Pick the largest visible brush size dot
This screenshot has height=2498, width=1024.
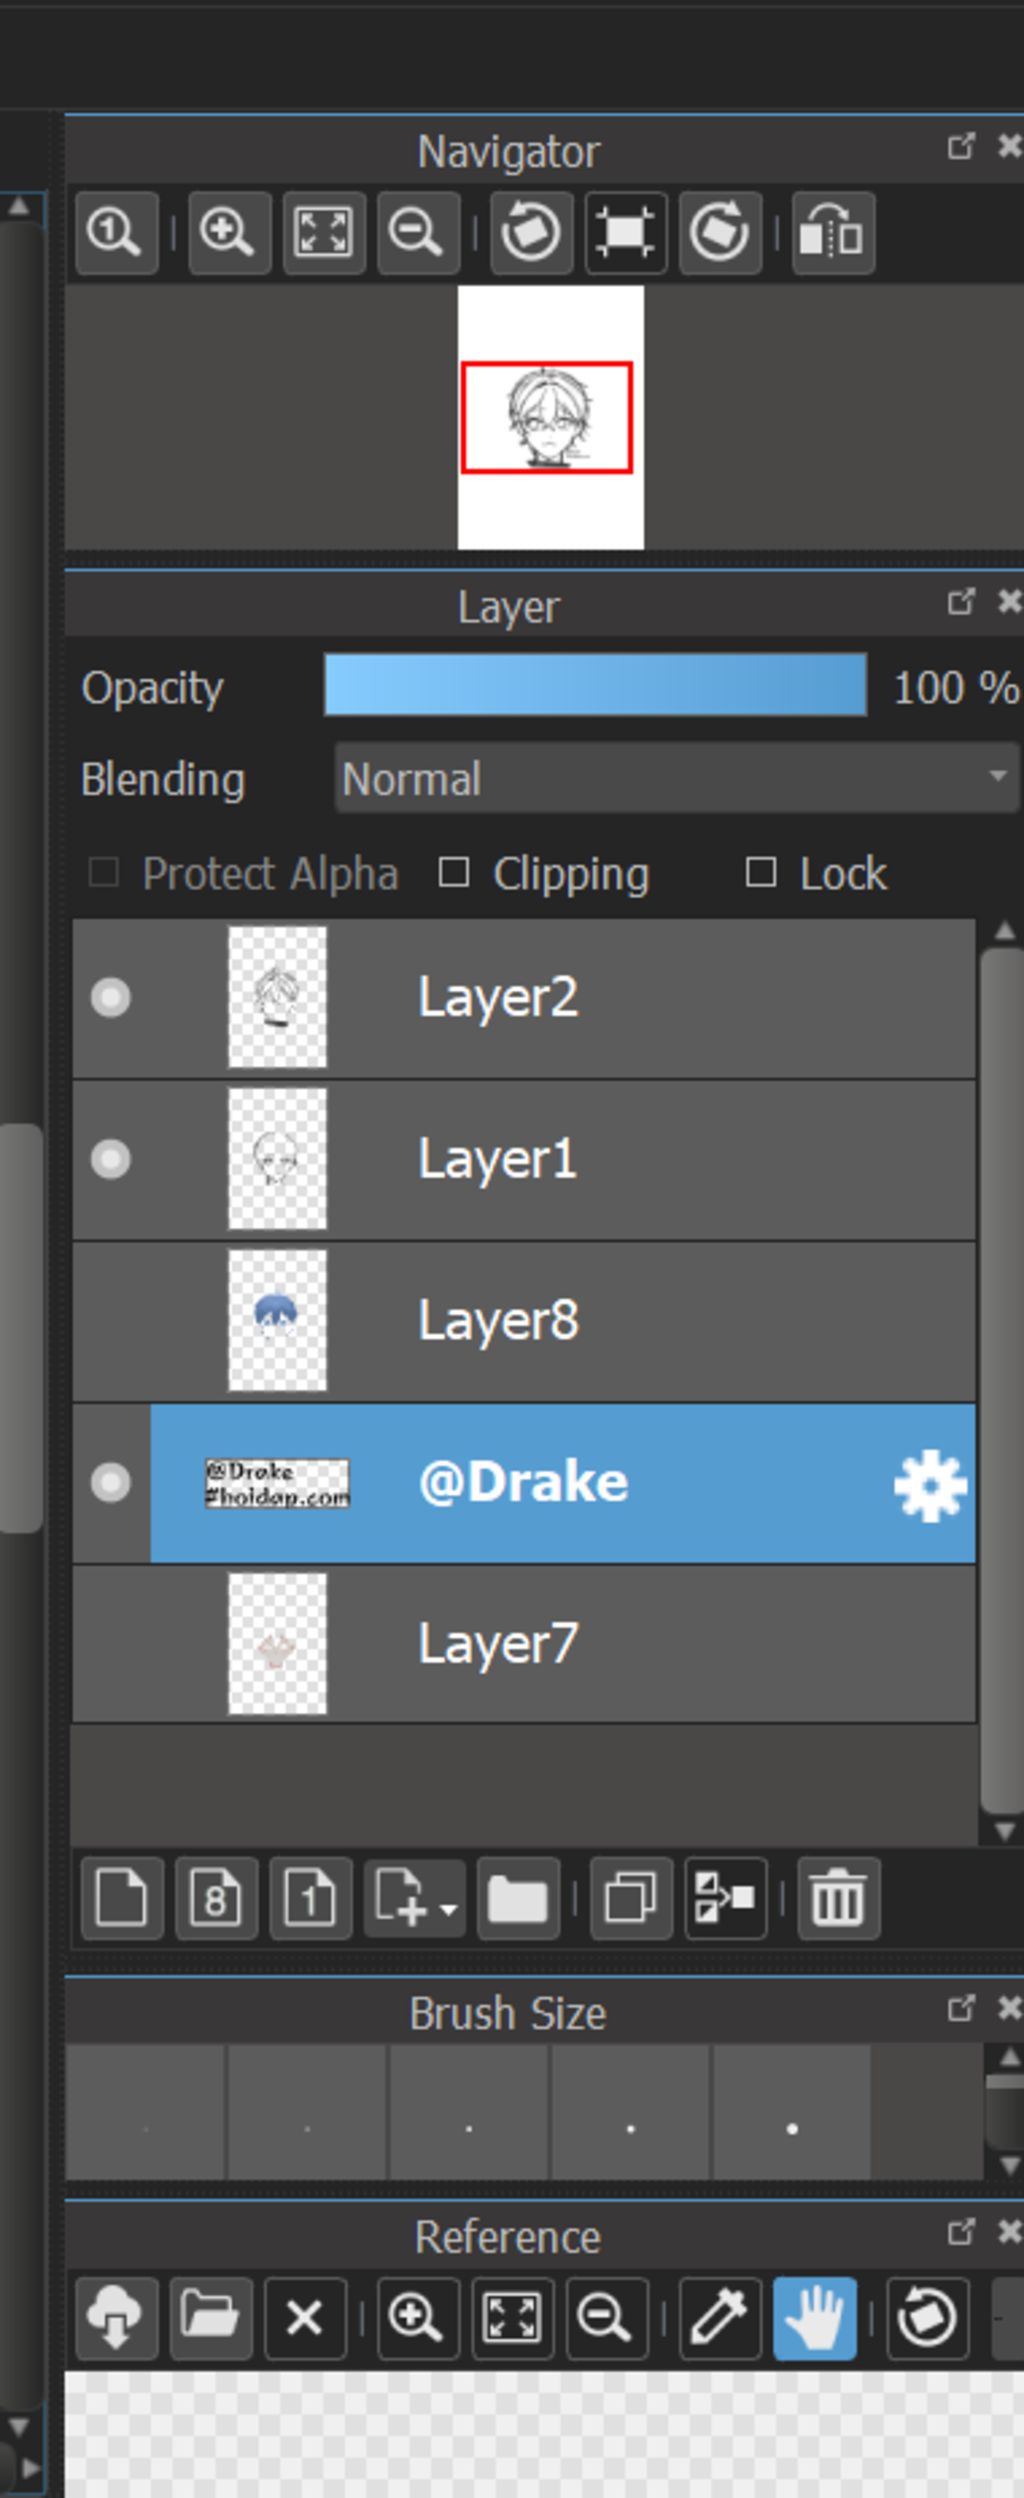(792, 2128)
